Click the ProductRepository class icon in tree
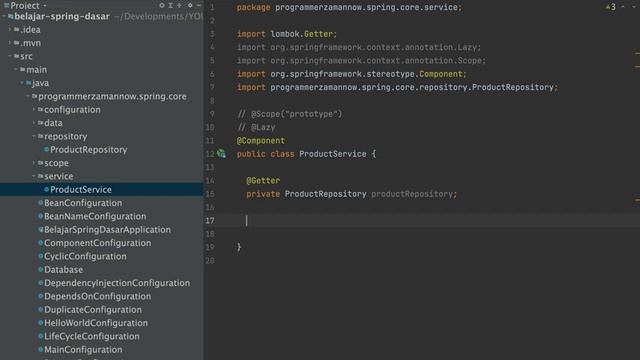The height and width of the screenshot is (360, 640). 47,149
